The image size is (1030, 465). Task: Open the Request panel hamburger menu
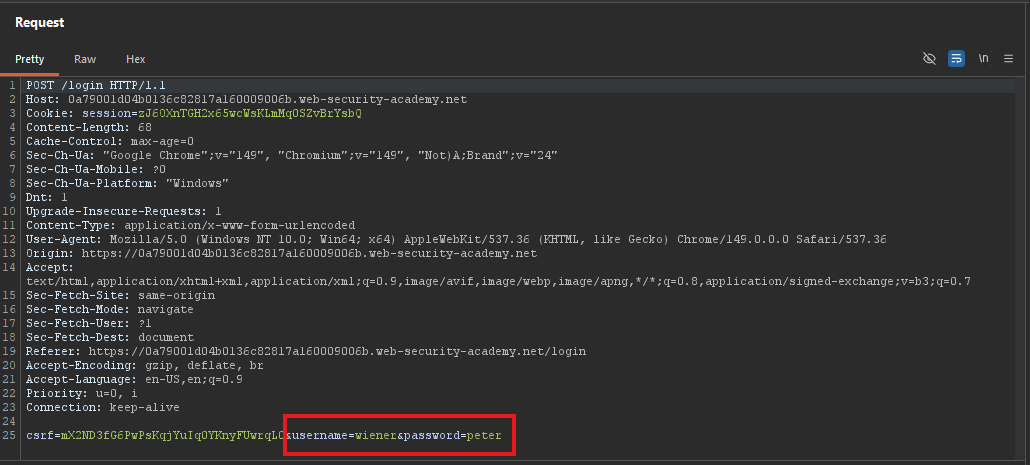(1008, 58)
